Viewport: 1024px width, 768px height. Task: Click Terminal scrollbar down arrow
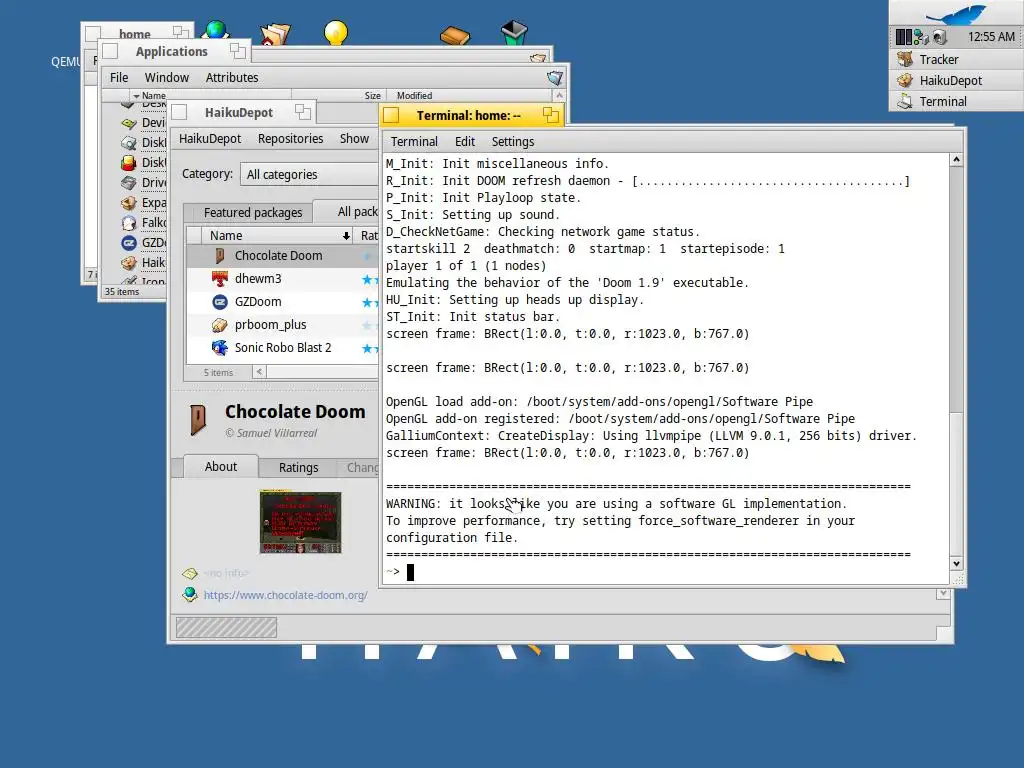tap(956, 564)
